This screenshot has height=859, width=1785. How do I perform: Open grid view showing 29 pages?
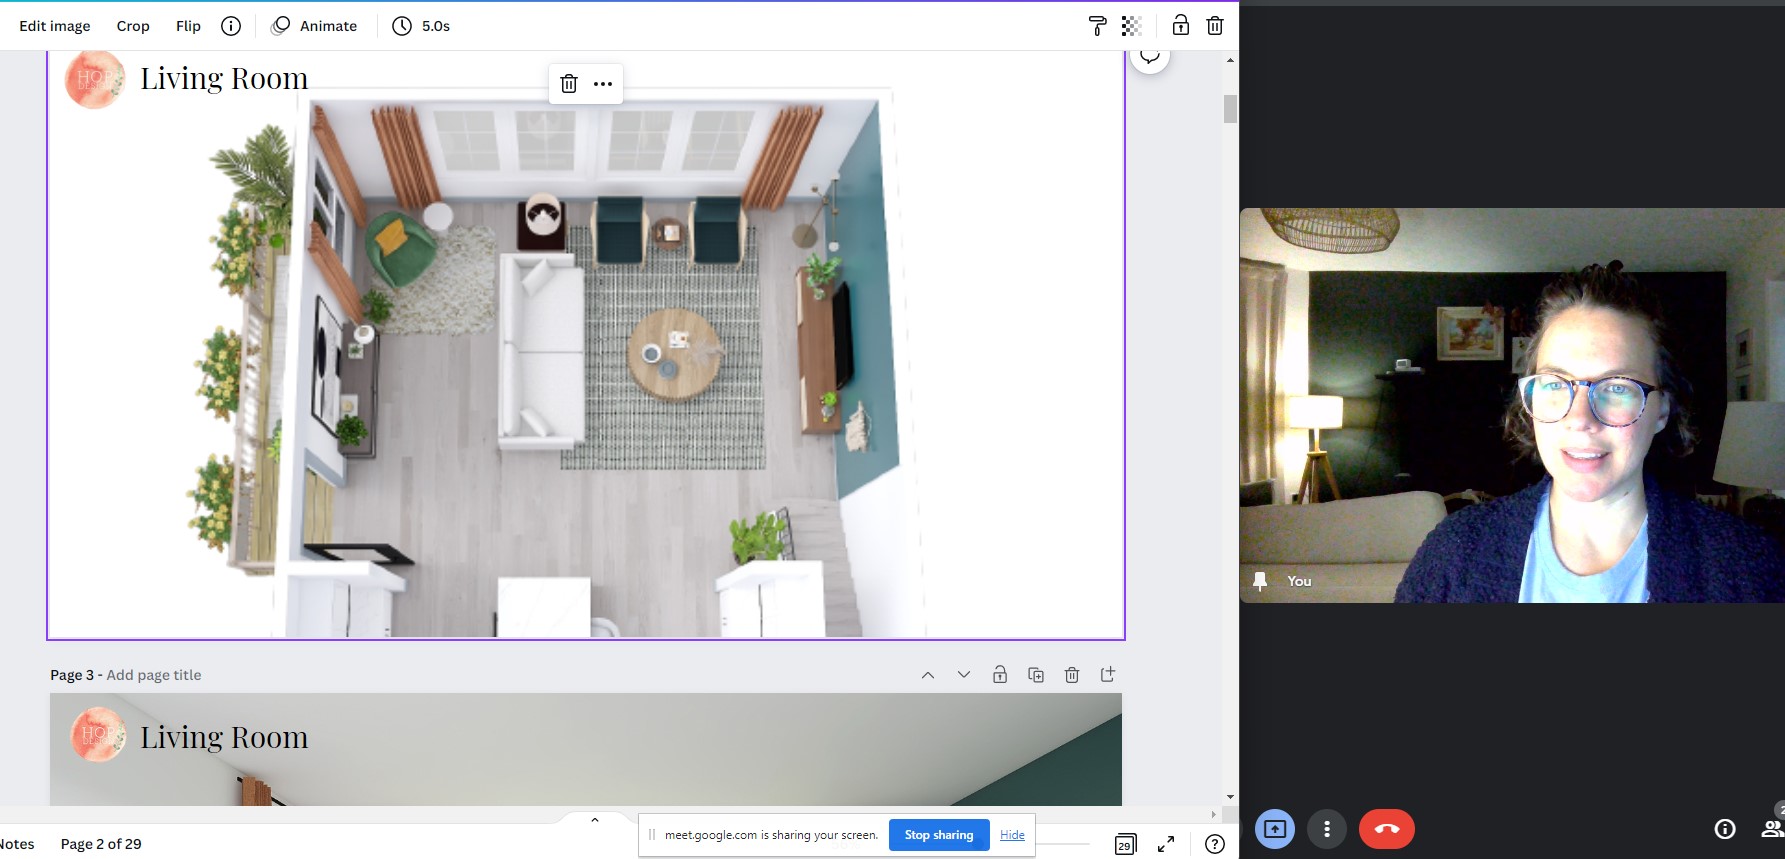point(1125,845)
